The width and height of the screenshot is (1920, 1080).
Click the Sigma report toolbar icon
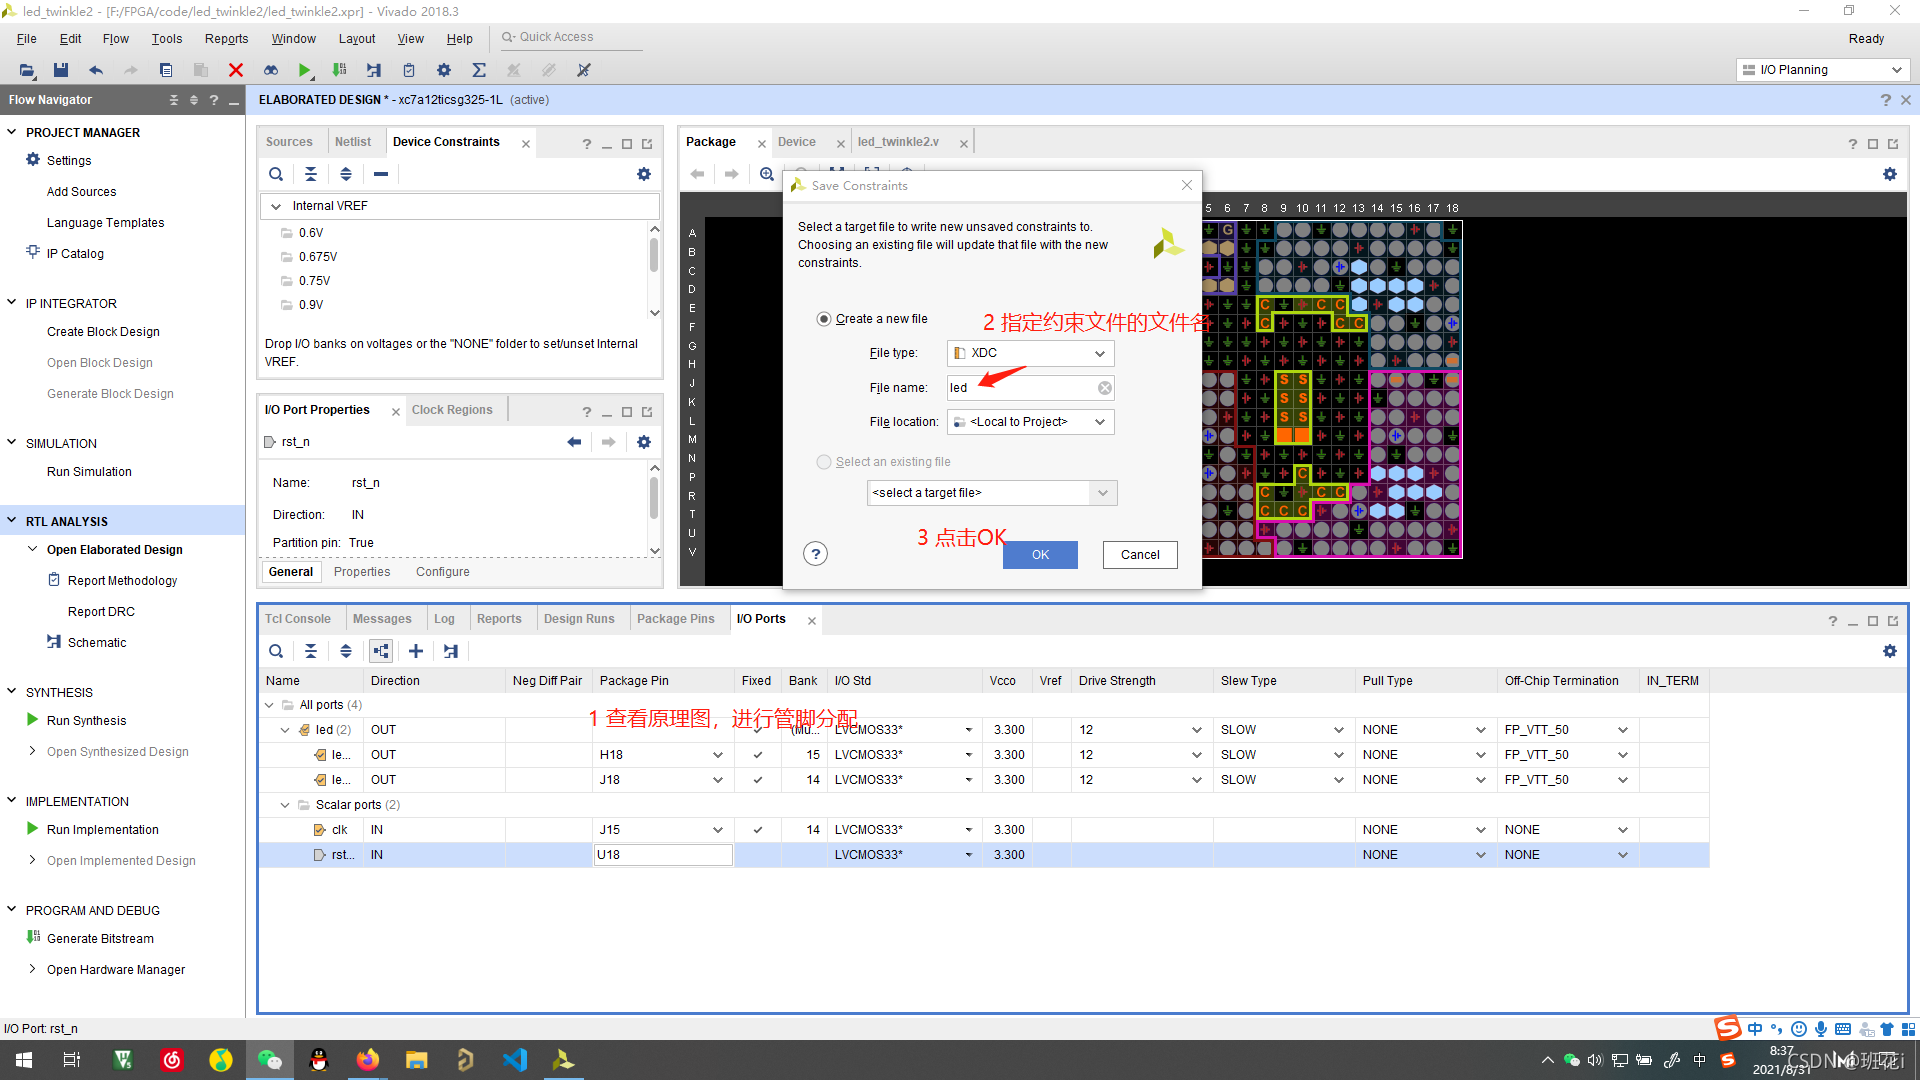point(479,70)
